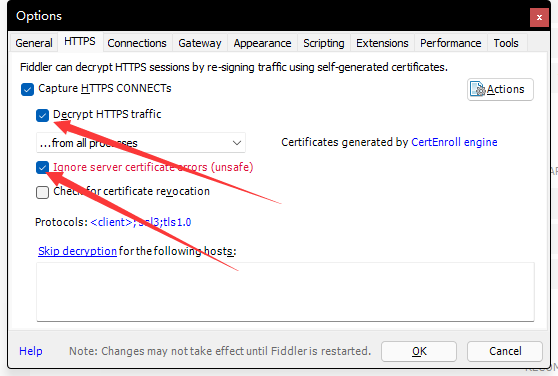The width and height of the screenshot is (558, 376).
Task: Confirm settings with OK button
Action: [419, 351]
